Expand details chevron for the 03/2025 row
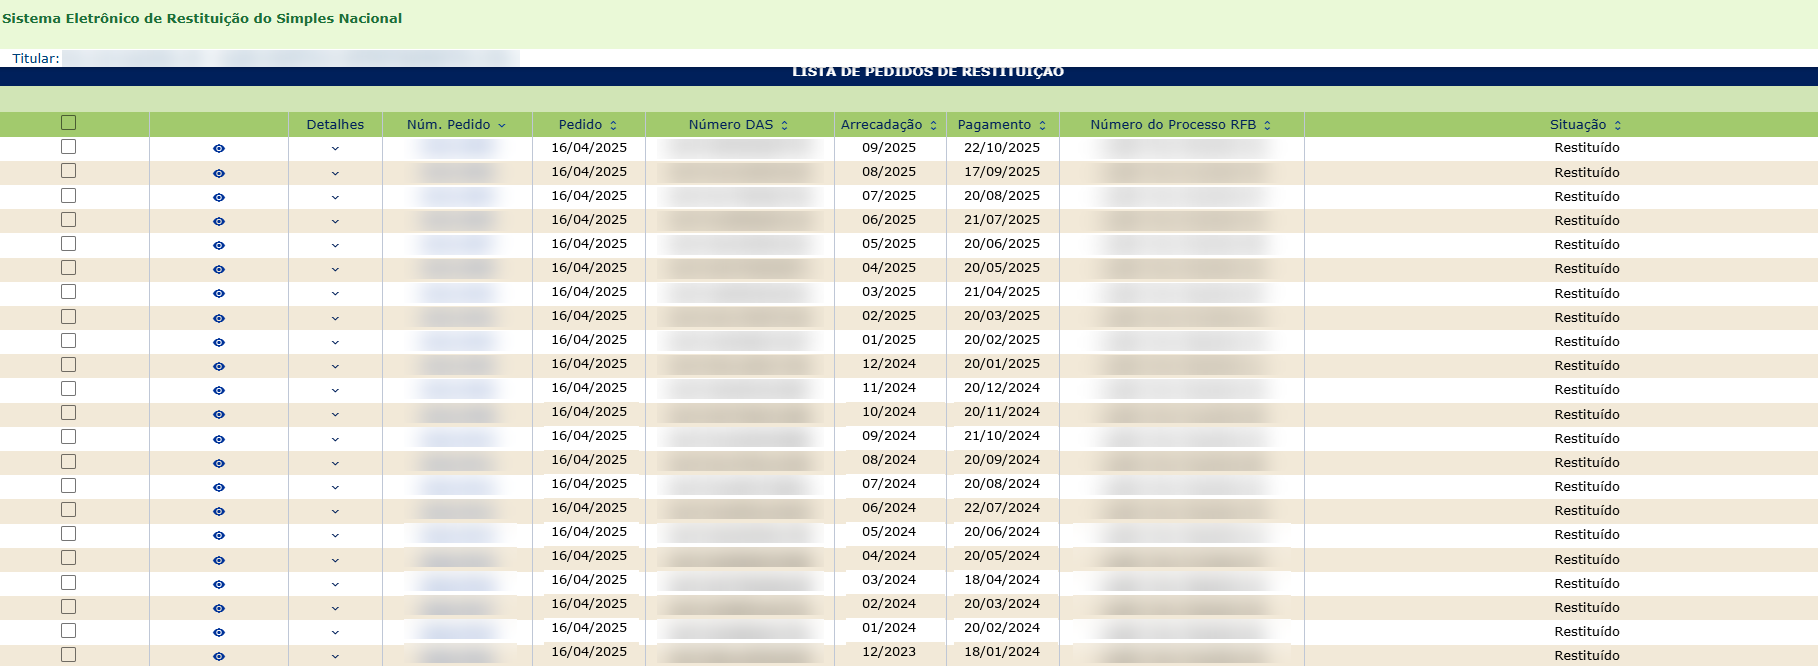 coord(335,293)
